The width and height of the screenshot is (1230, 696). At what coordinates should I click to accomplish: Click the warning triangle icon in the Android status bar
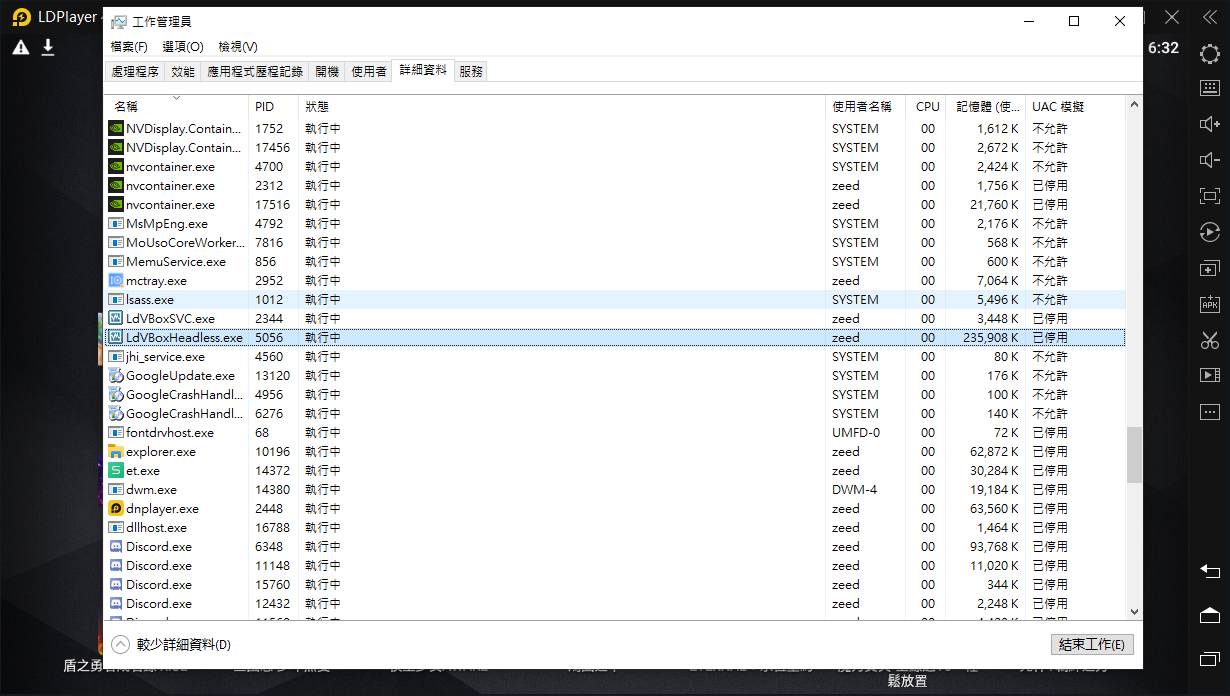tap(21, 47)
